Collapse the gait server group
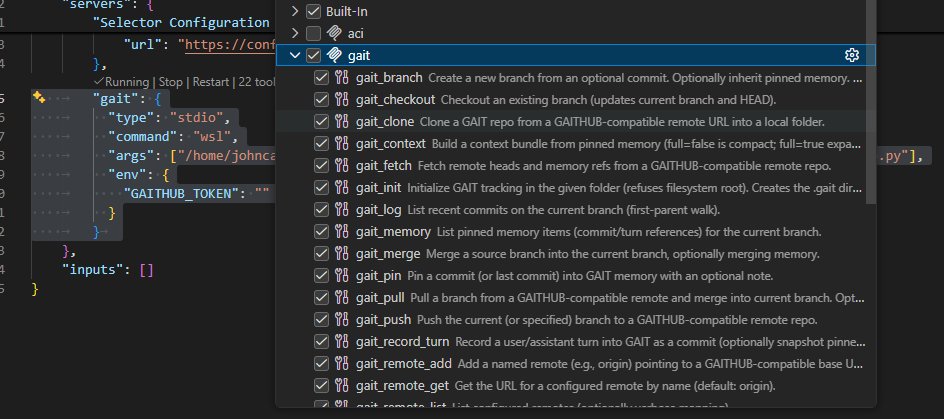This screenshot has width=944, height=419. (x=294, y=55)
